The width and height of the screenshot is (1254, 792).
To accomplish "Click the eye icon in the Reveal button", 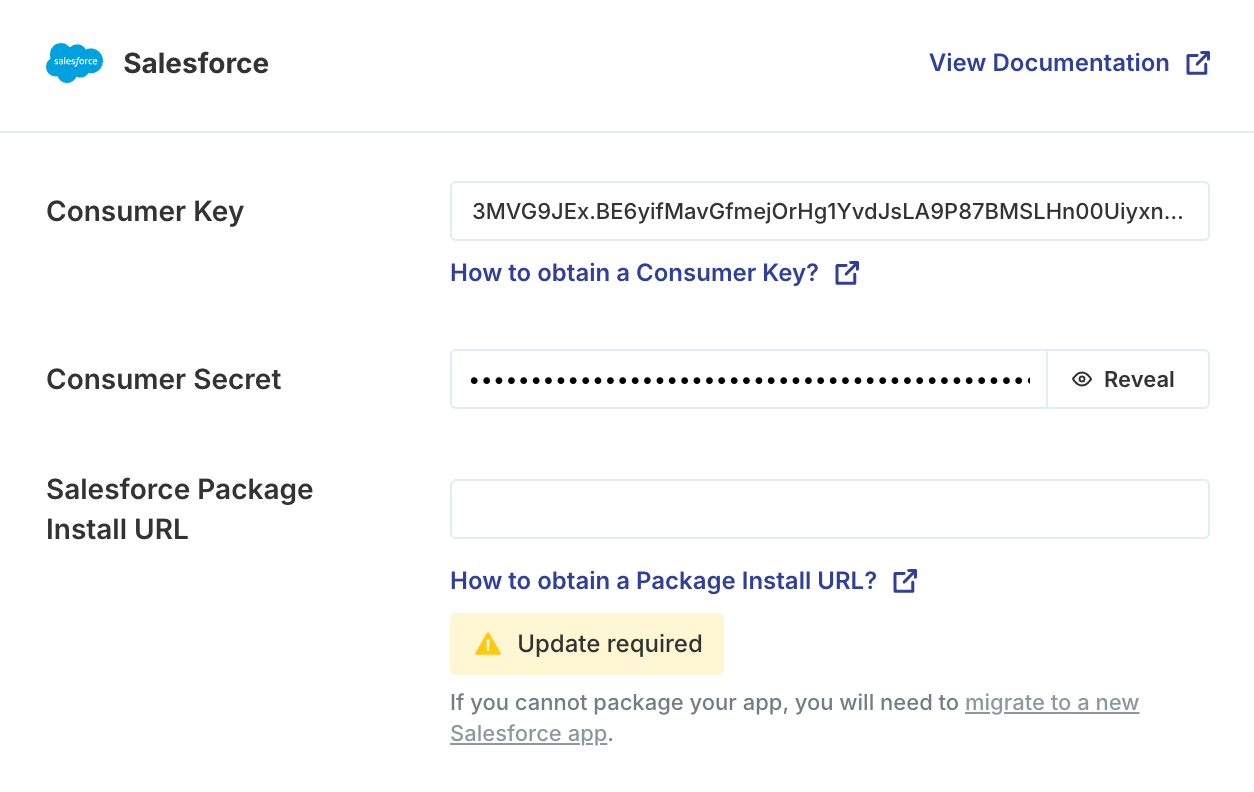I will point(1081,379).
